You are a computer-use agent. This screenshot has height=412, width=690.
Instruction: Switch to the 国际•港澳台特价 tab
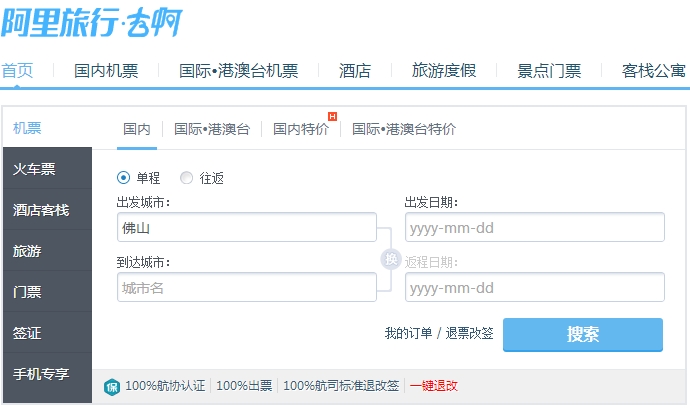tap(404, 129)
